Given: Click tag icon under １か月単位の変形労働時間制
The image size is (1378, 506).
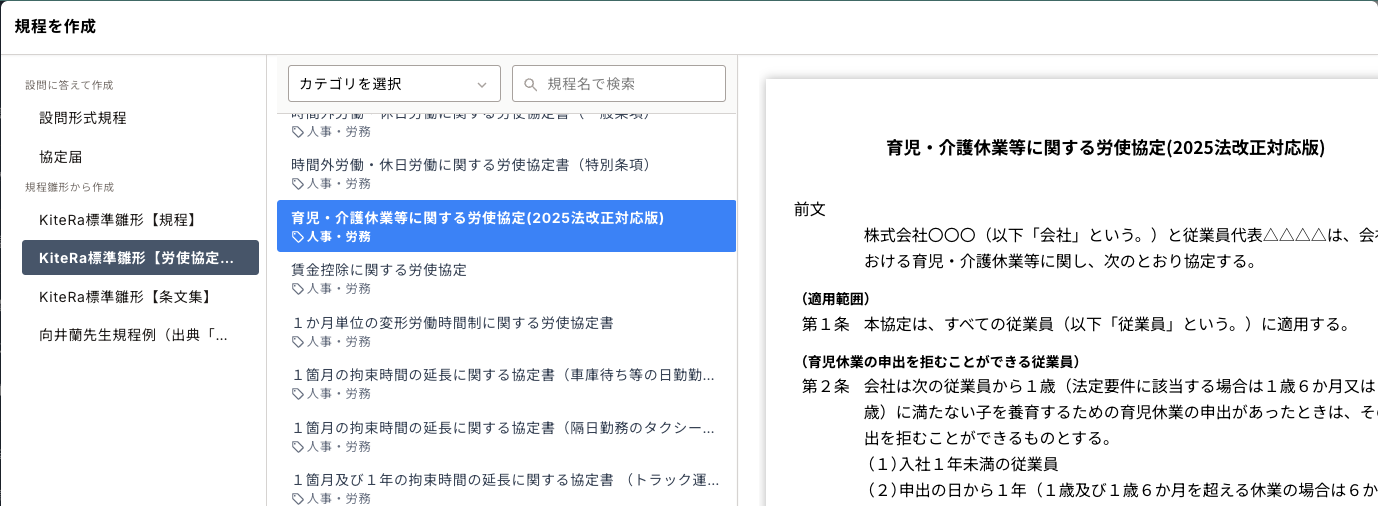Looking at the screenshot, I should click(297, 342).
